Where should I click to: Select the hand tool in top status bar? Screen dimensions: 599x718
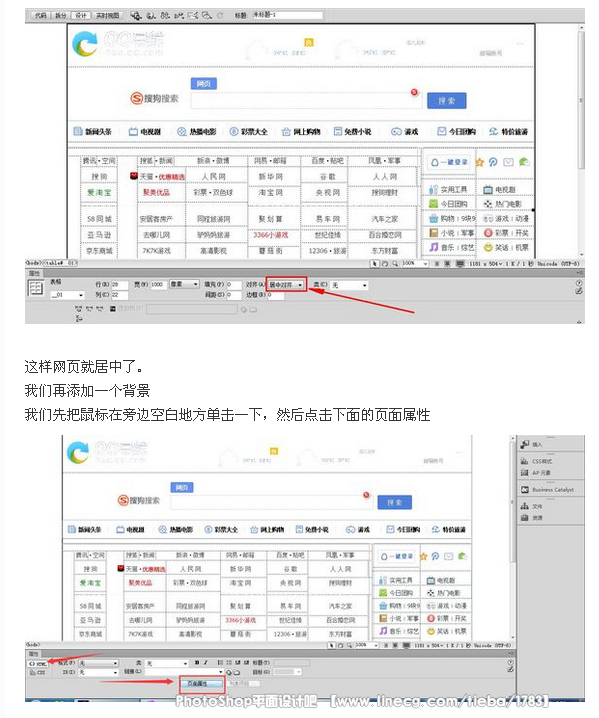385,264
